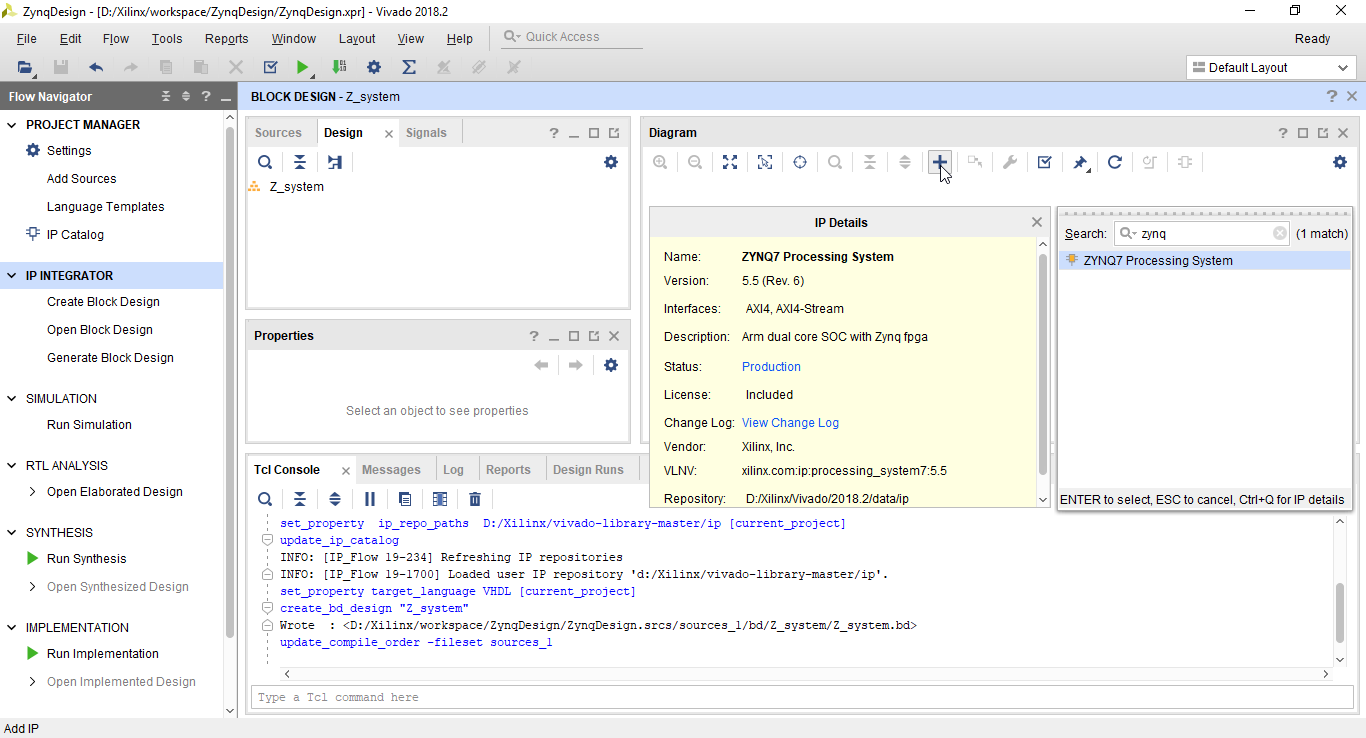Click the Add IP plus icon
The image size is (1366, 738).
(939, 162)
